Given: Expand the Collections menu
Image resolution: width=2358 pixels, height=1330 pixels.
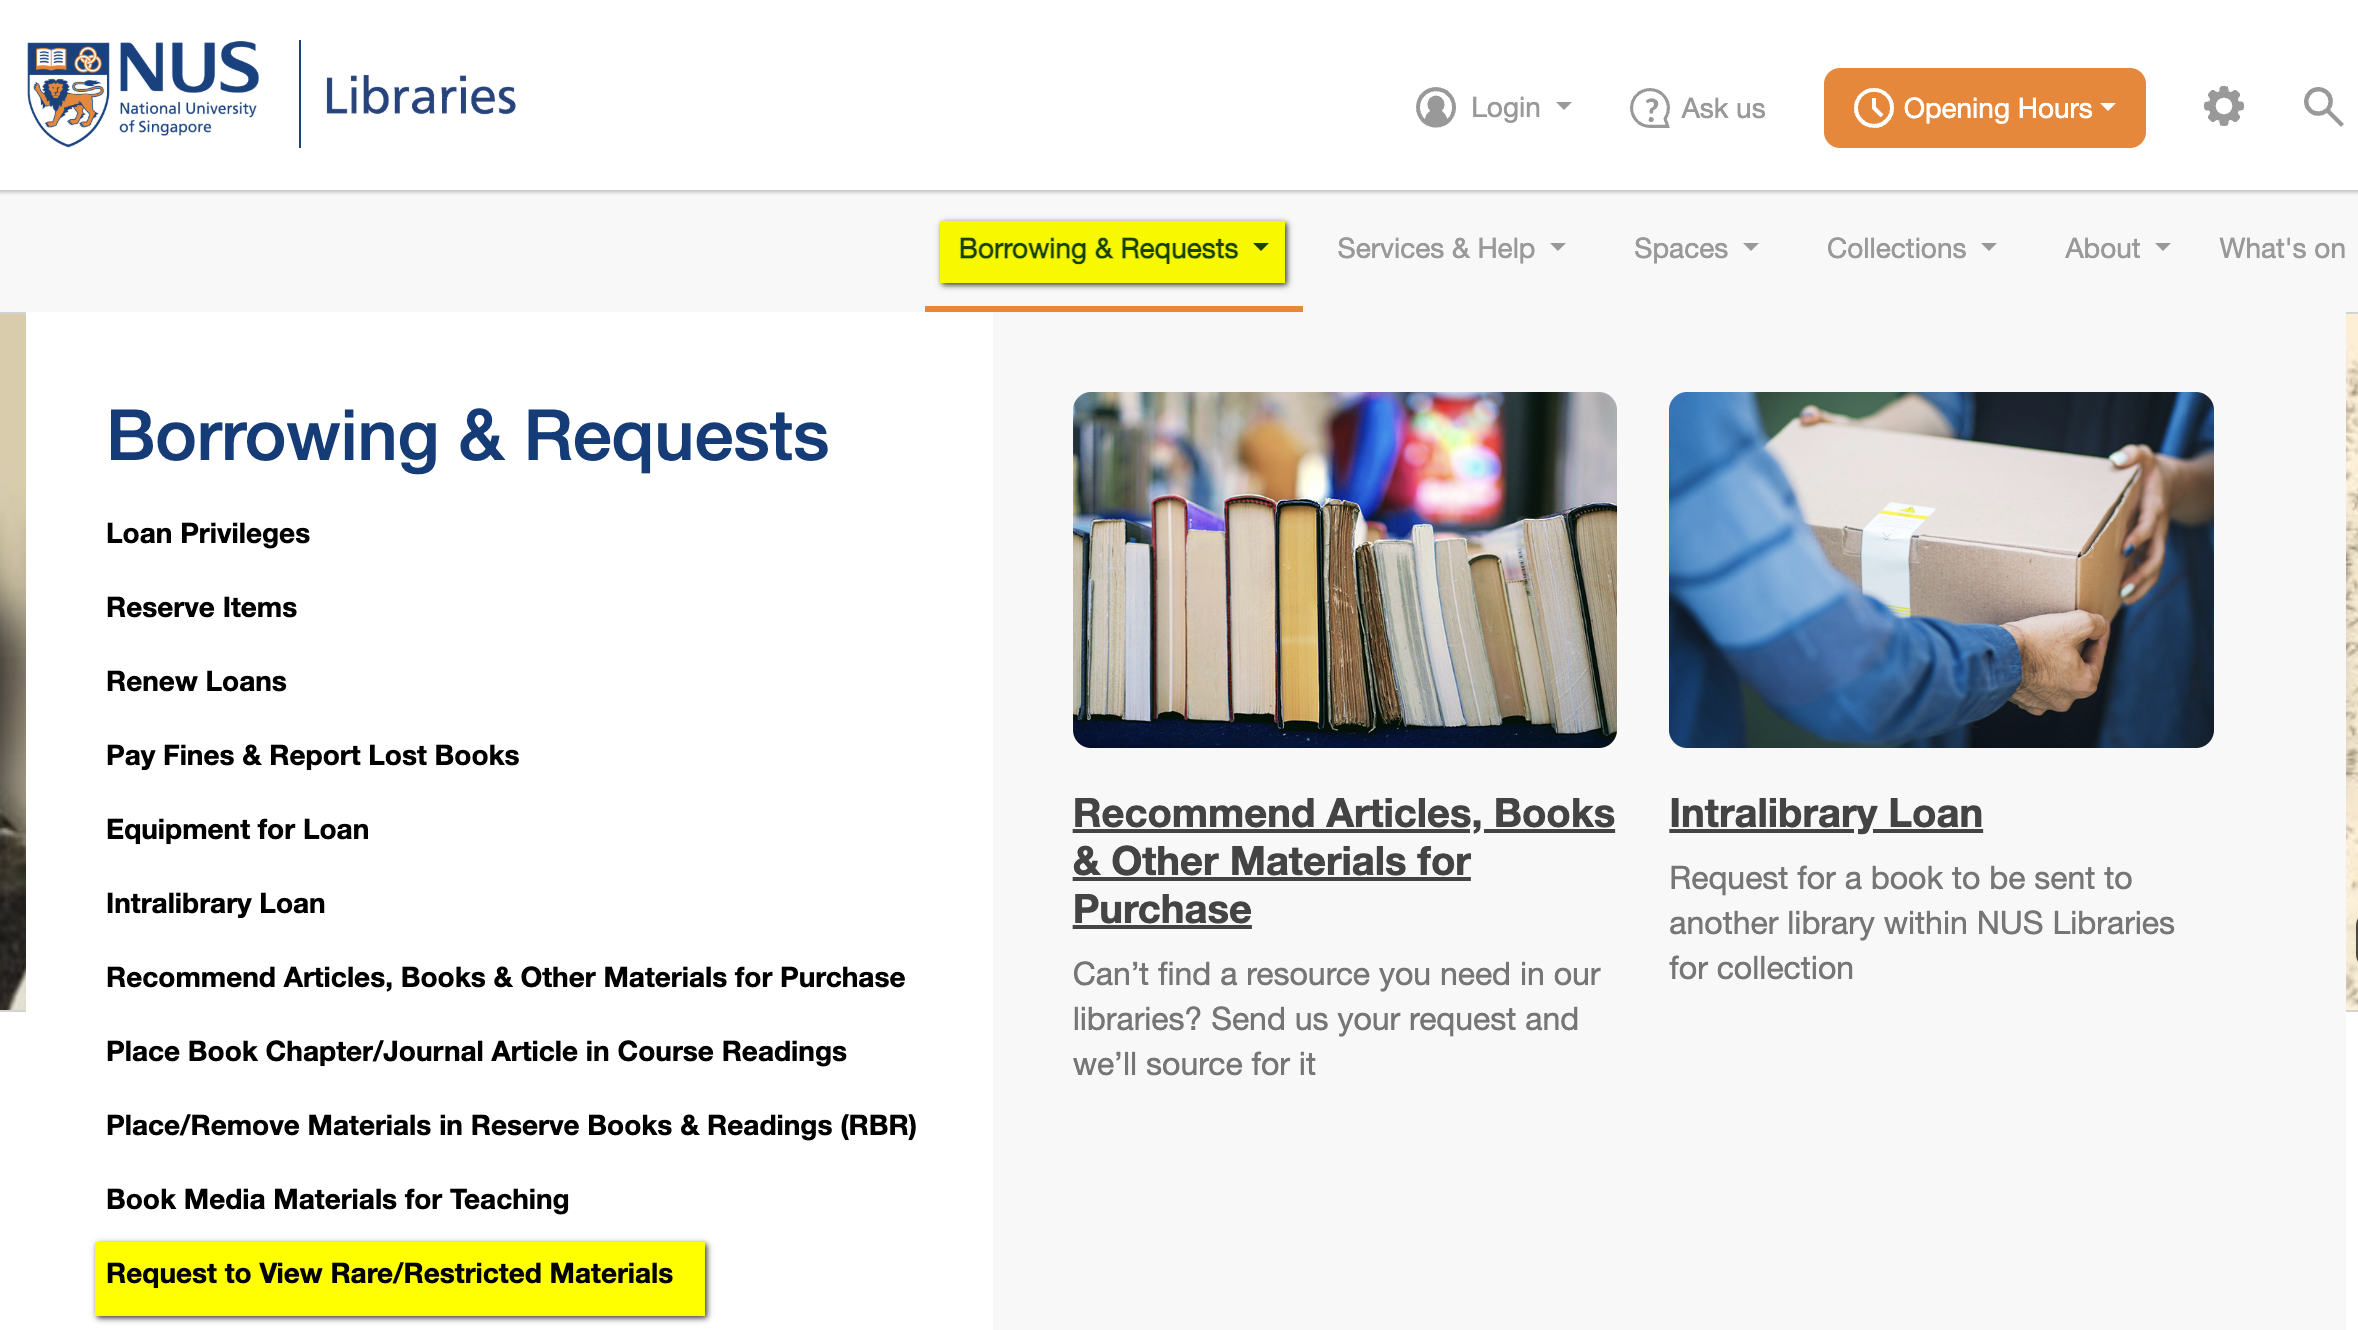Looking at the screenshot, I should click(1910, 249).
